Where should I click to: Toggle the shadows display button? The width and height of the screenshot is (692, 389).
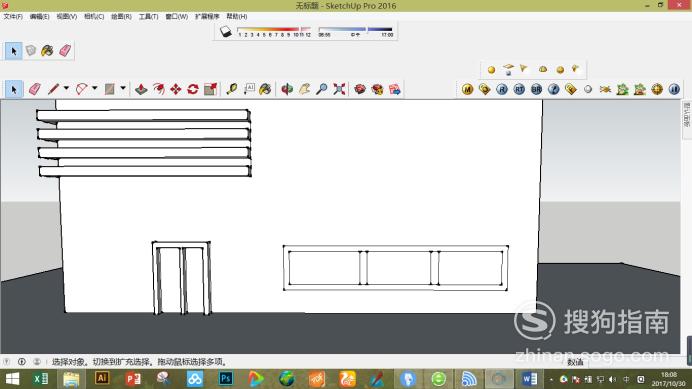(226, 32)
